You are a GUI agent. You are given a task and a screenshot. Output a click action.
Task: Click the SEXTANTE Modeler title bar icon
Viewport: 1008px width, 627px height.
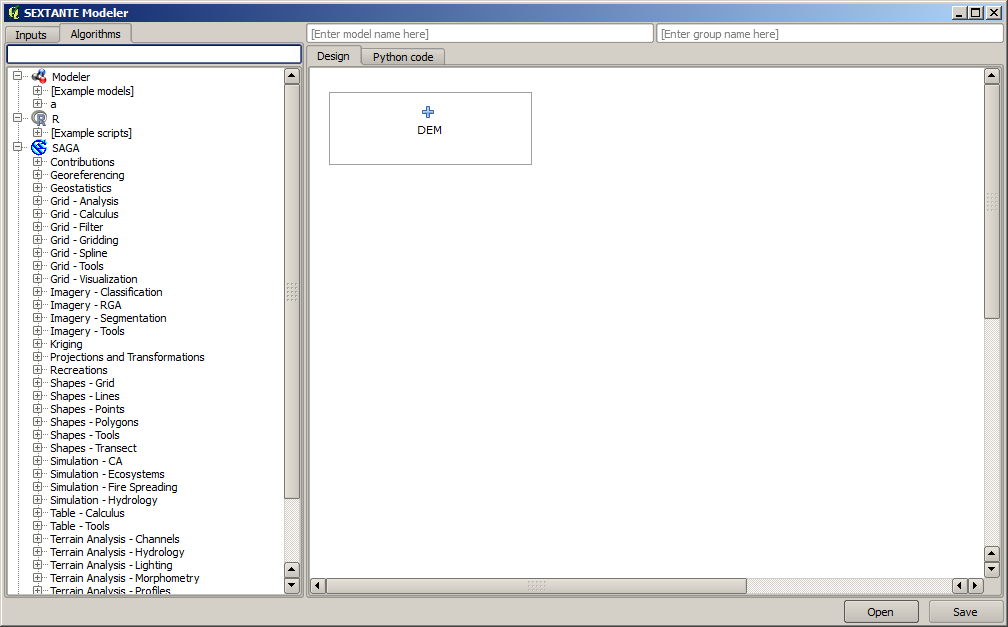(x=12, y=12)
